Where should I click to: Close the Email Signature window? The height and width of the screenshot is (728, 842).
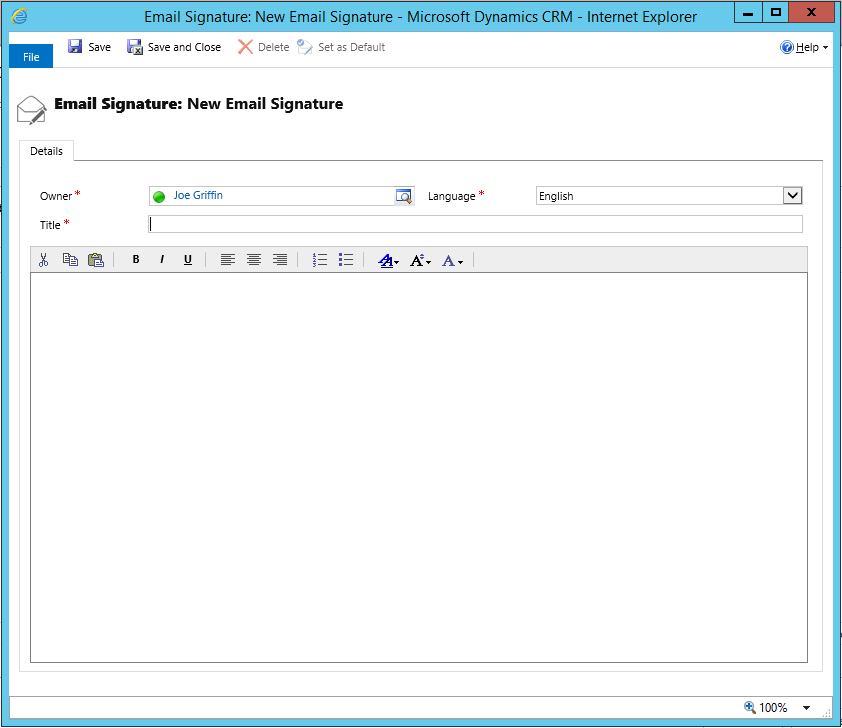pos(811,12)
